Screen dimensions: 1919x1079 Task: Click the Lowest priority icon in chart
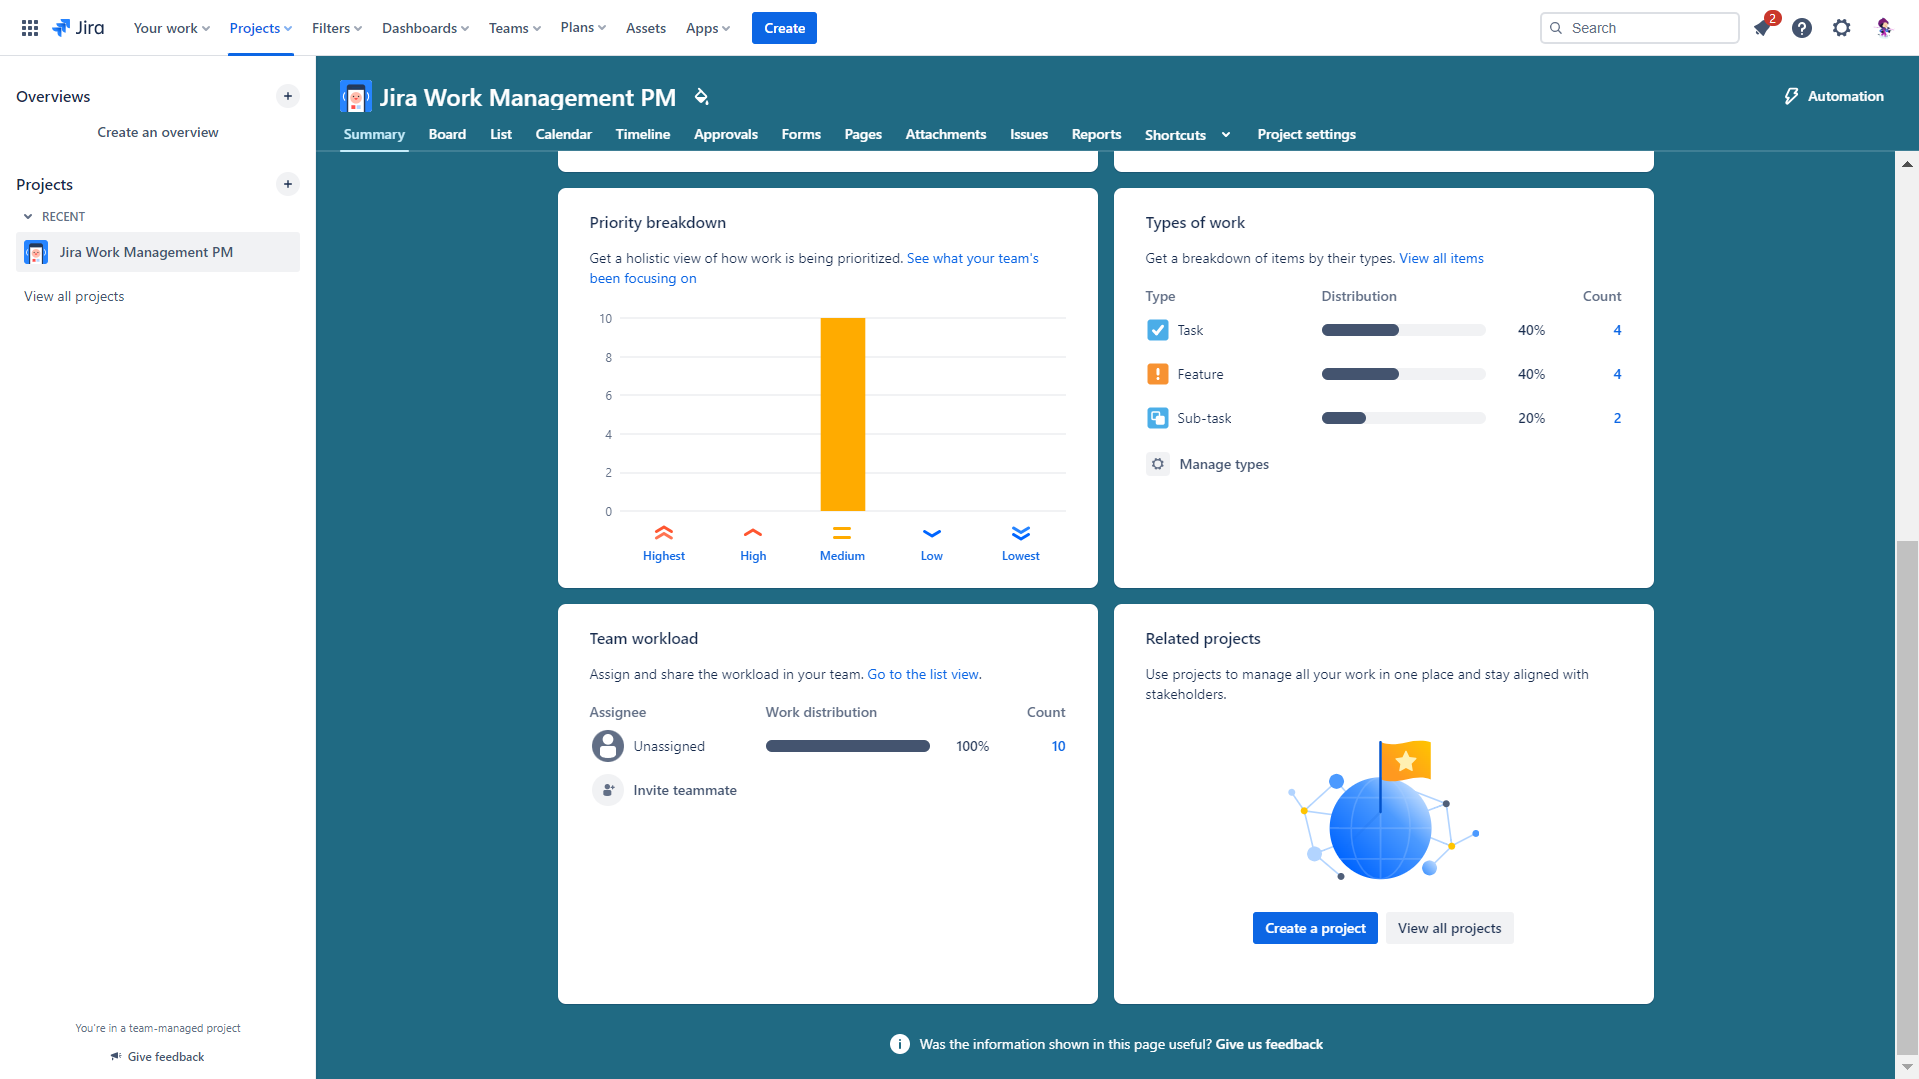pyautogui.click(x=1021, y=533)
